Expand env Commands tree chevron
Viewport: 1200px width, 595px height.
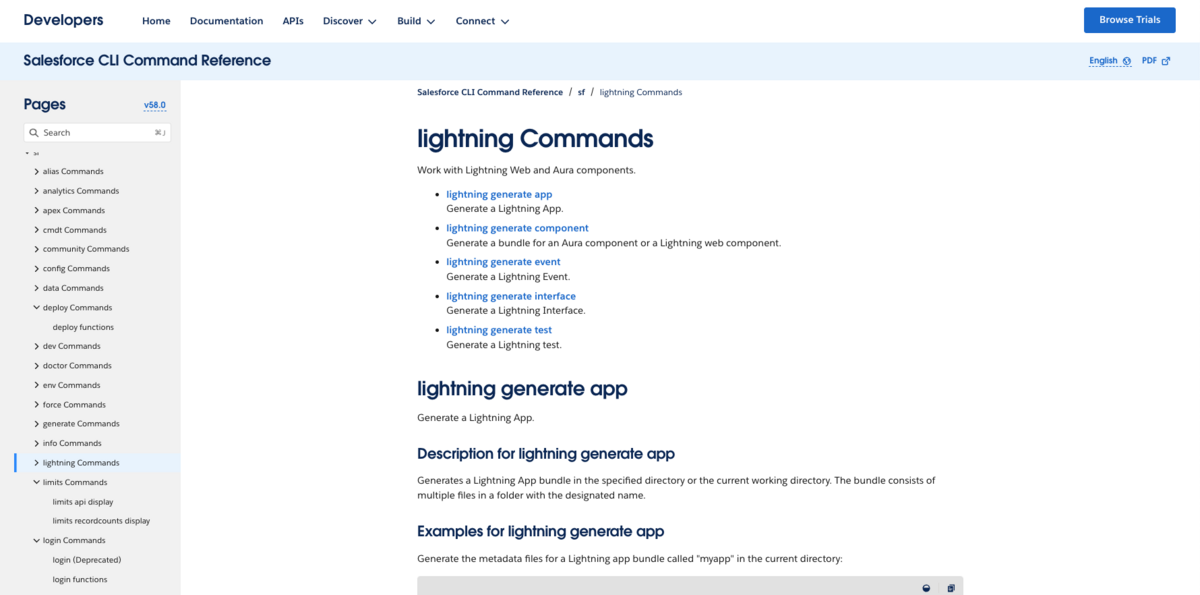click(37, 385)
